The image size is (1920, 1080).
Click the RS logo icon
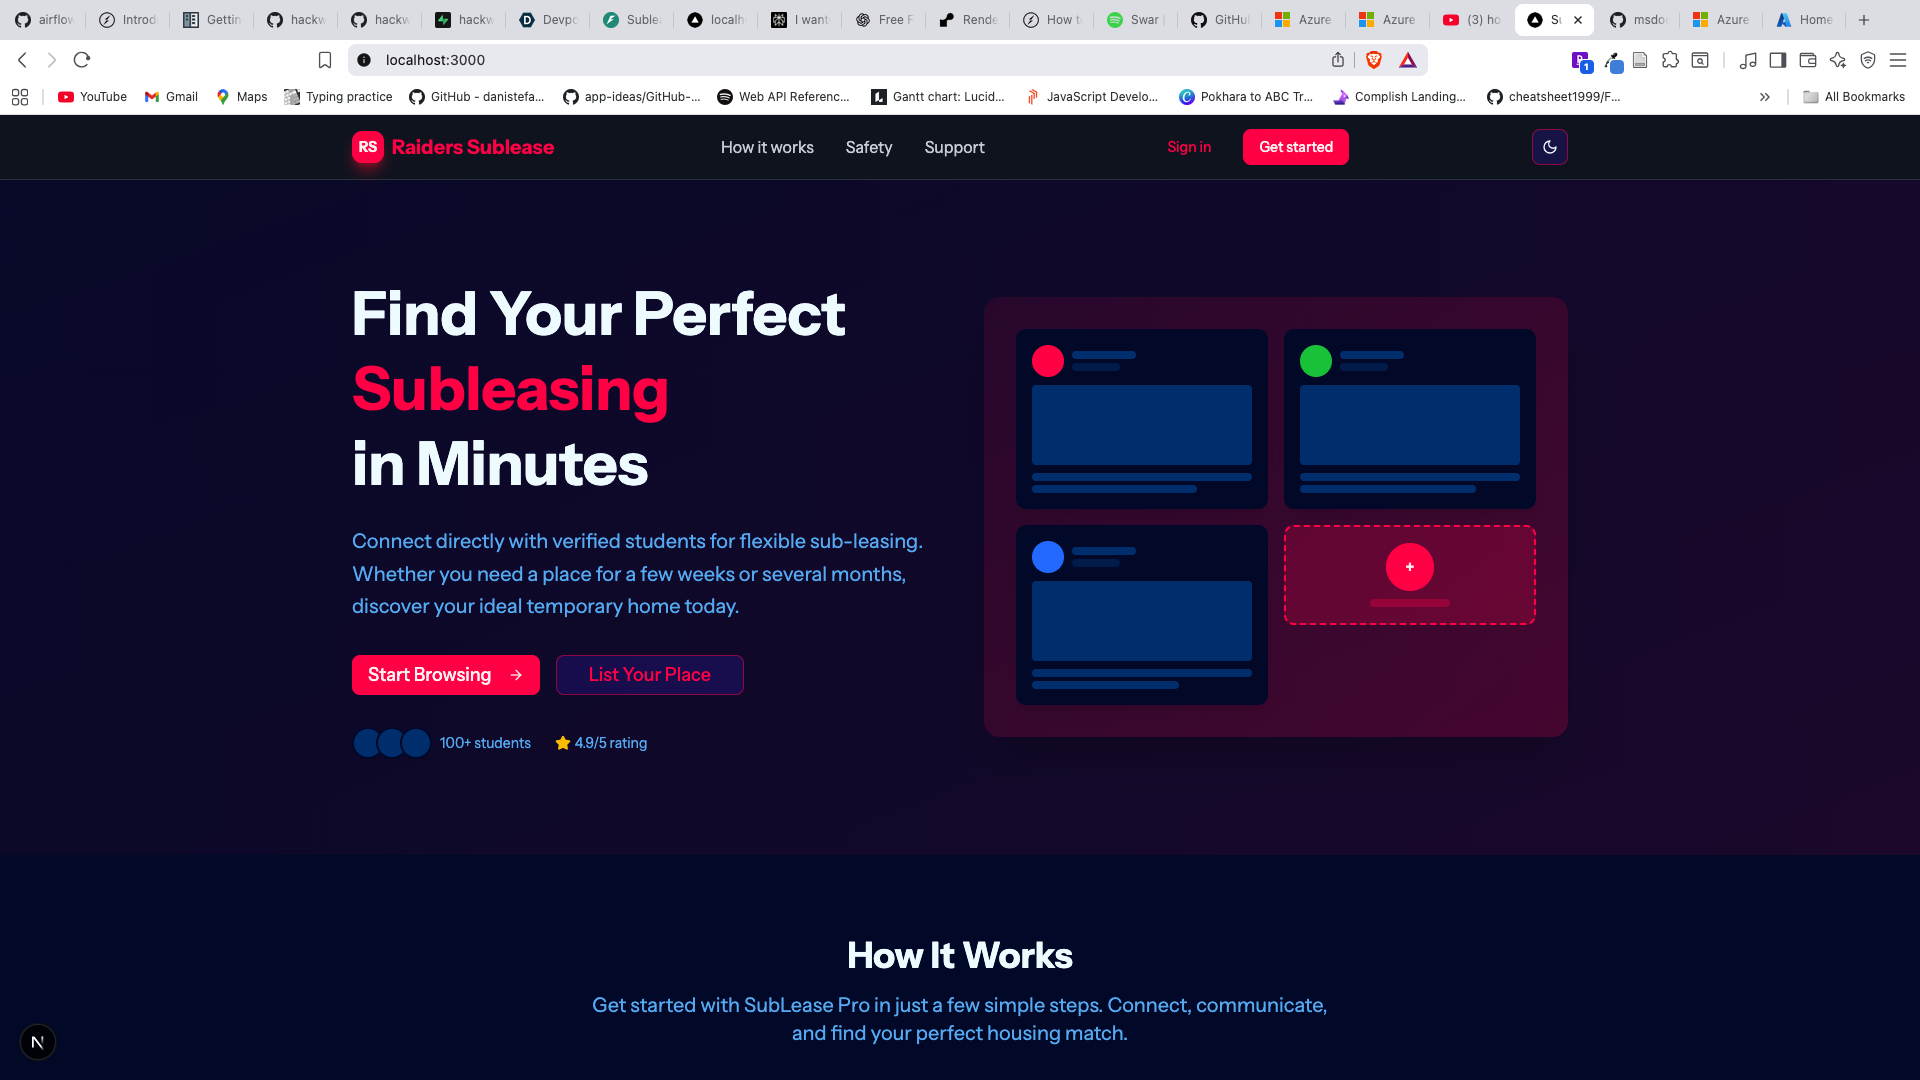point(367,147)
